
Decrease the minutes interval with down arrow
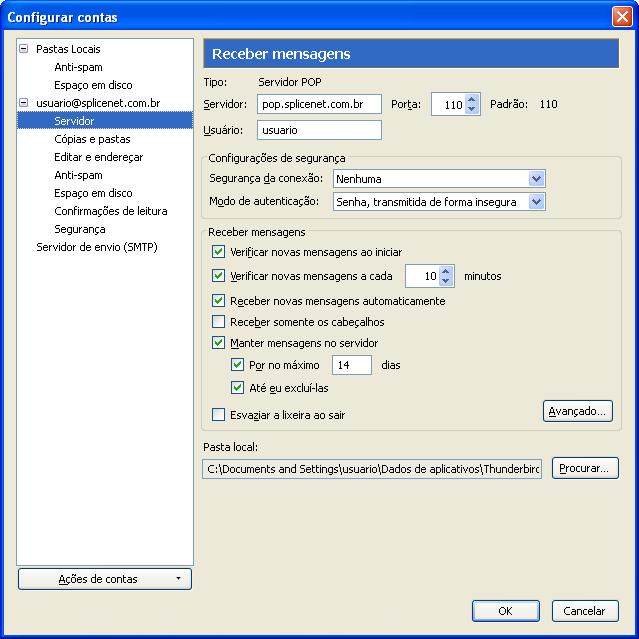pyautogui.click(x=446, y=281)
